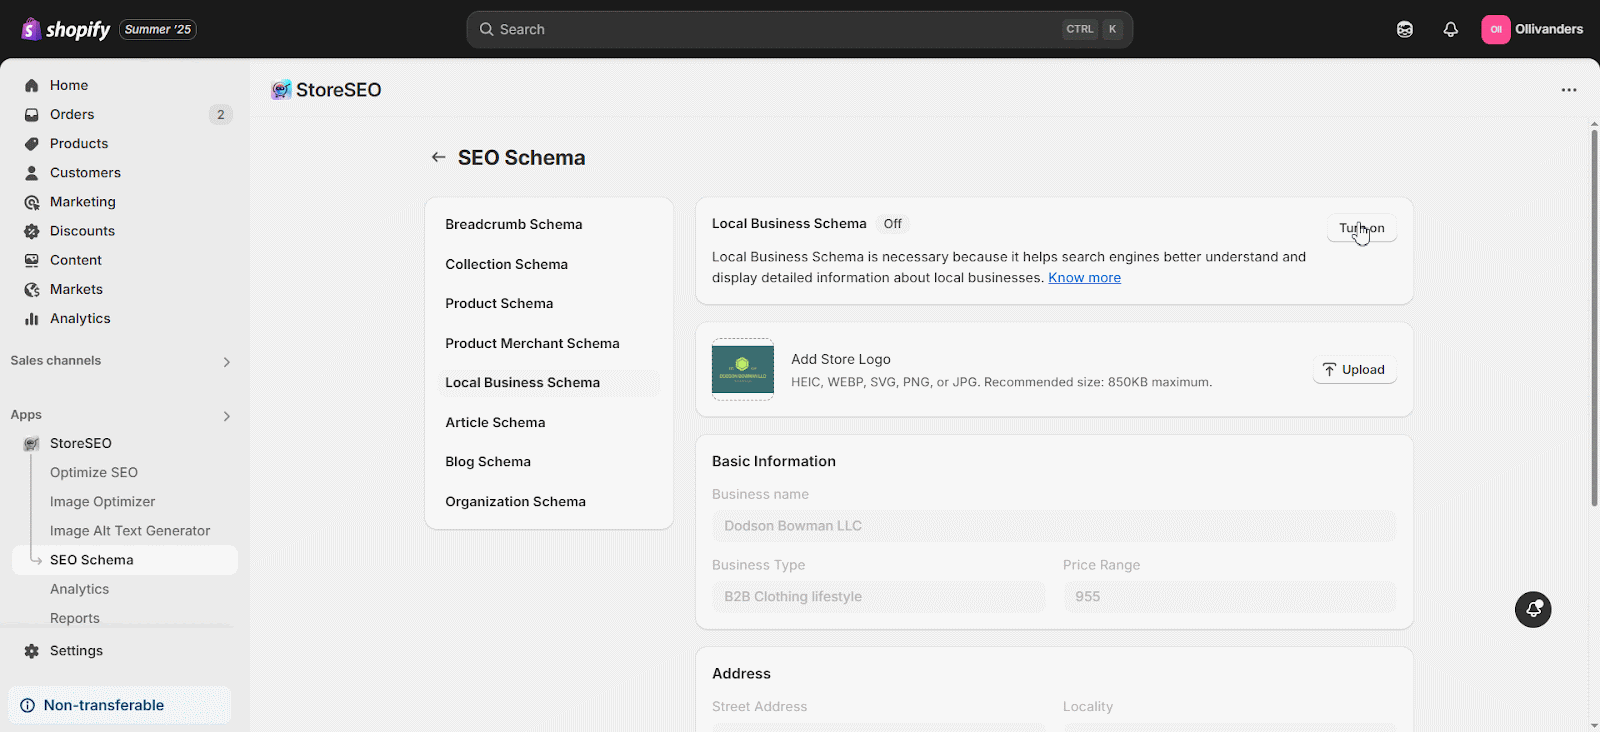The image size is (1600, 732).
Task: Select Breadcrumb Schema tab
Action: pyautogui.click(x=549, y=224)
